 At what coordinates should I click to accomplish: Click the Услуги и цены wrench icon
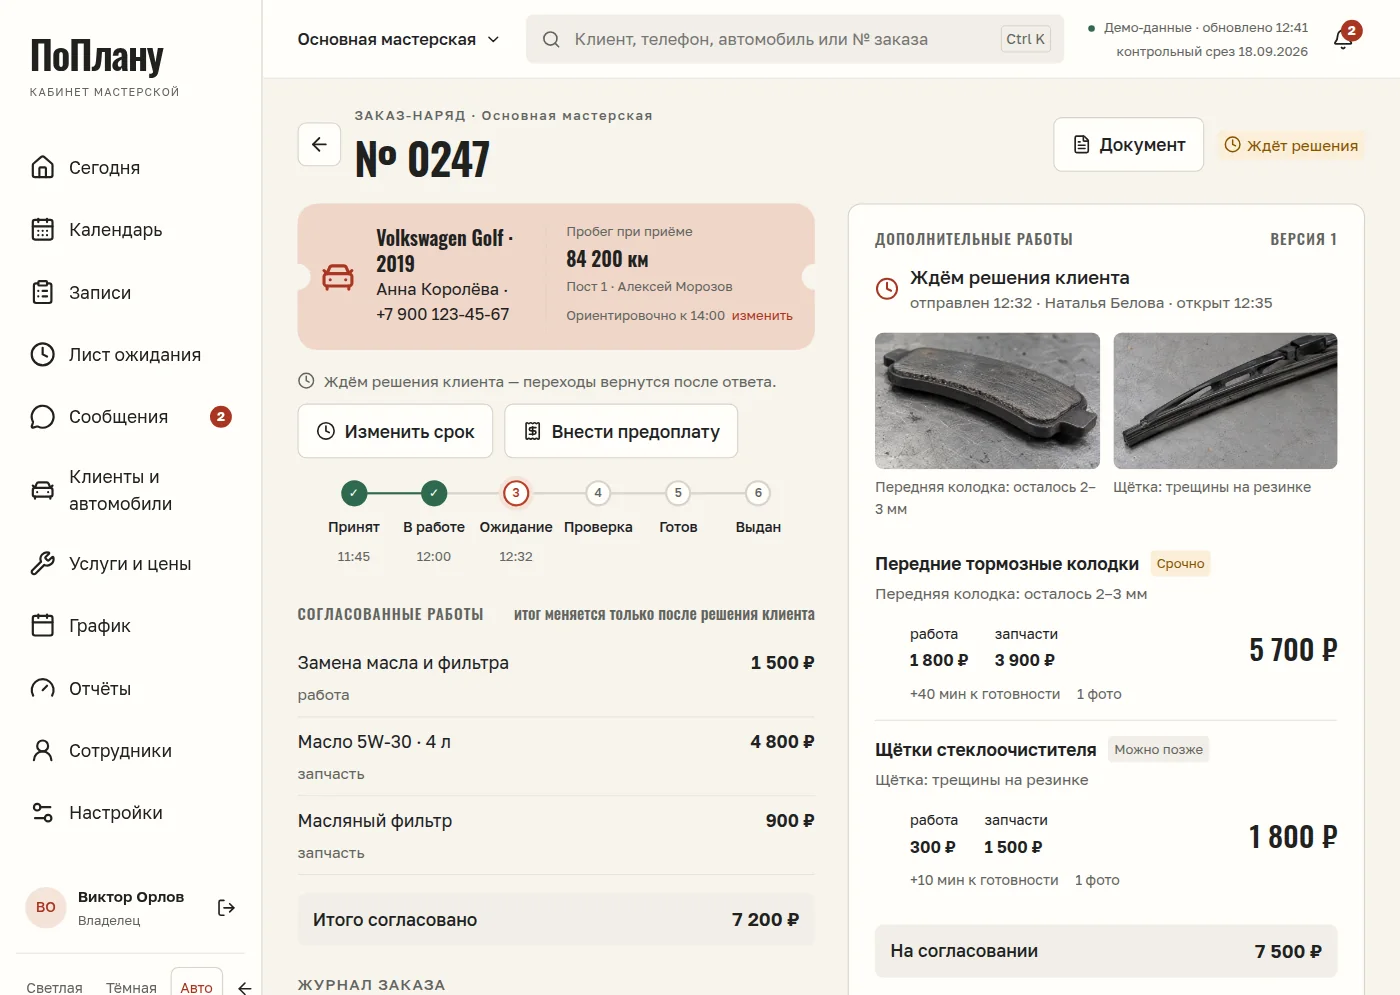coord(42,563)
